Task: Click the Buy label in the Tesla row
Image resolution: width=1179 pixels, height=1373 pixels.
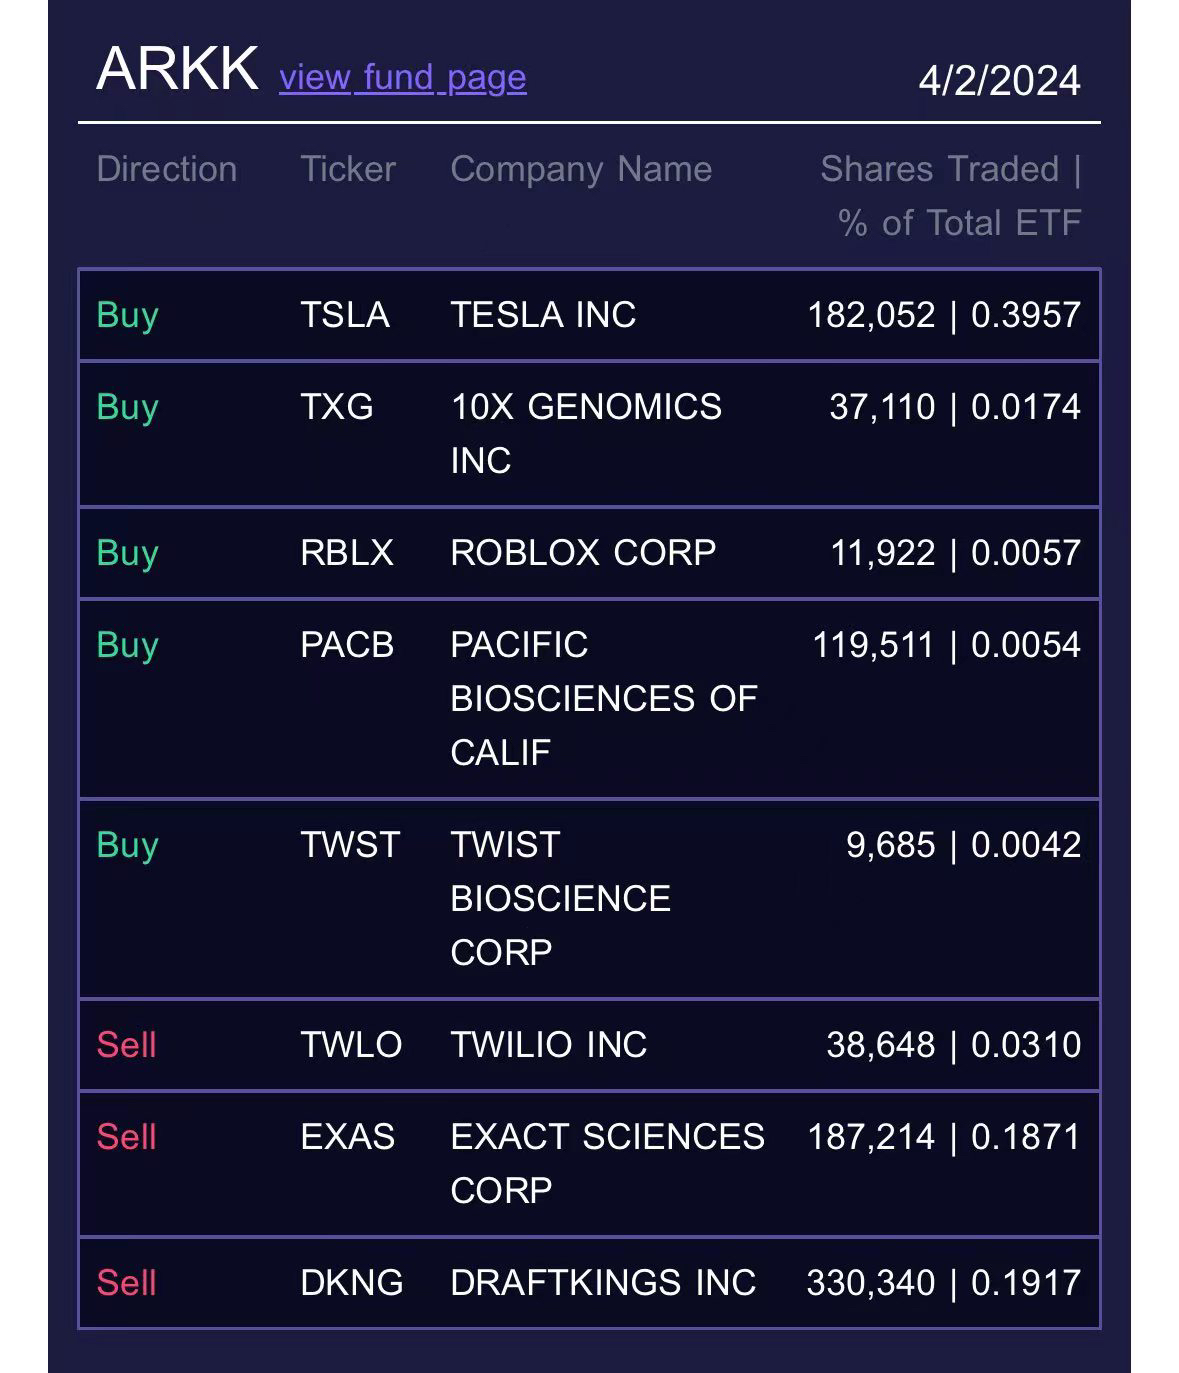Action: coord(128,315)
